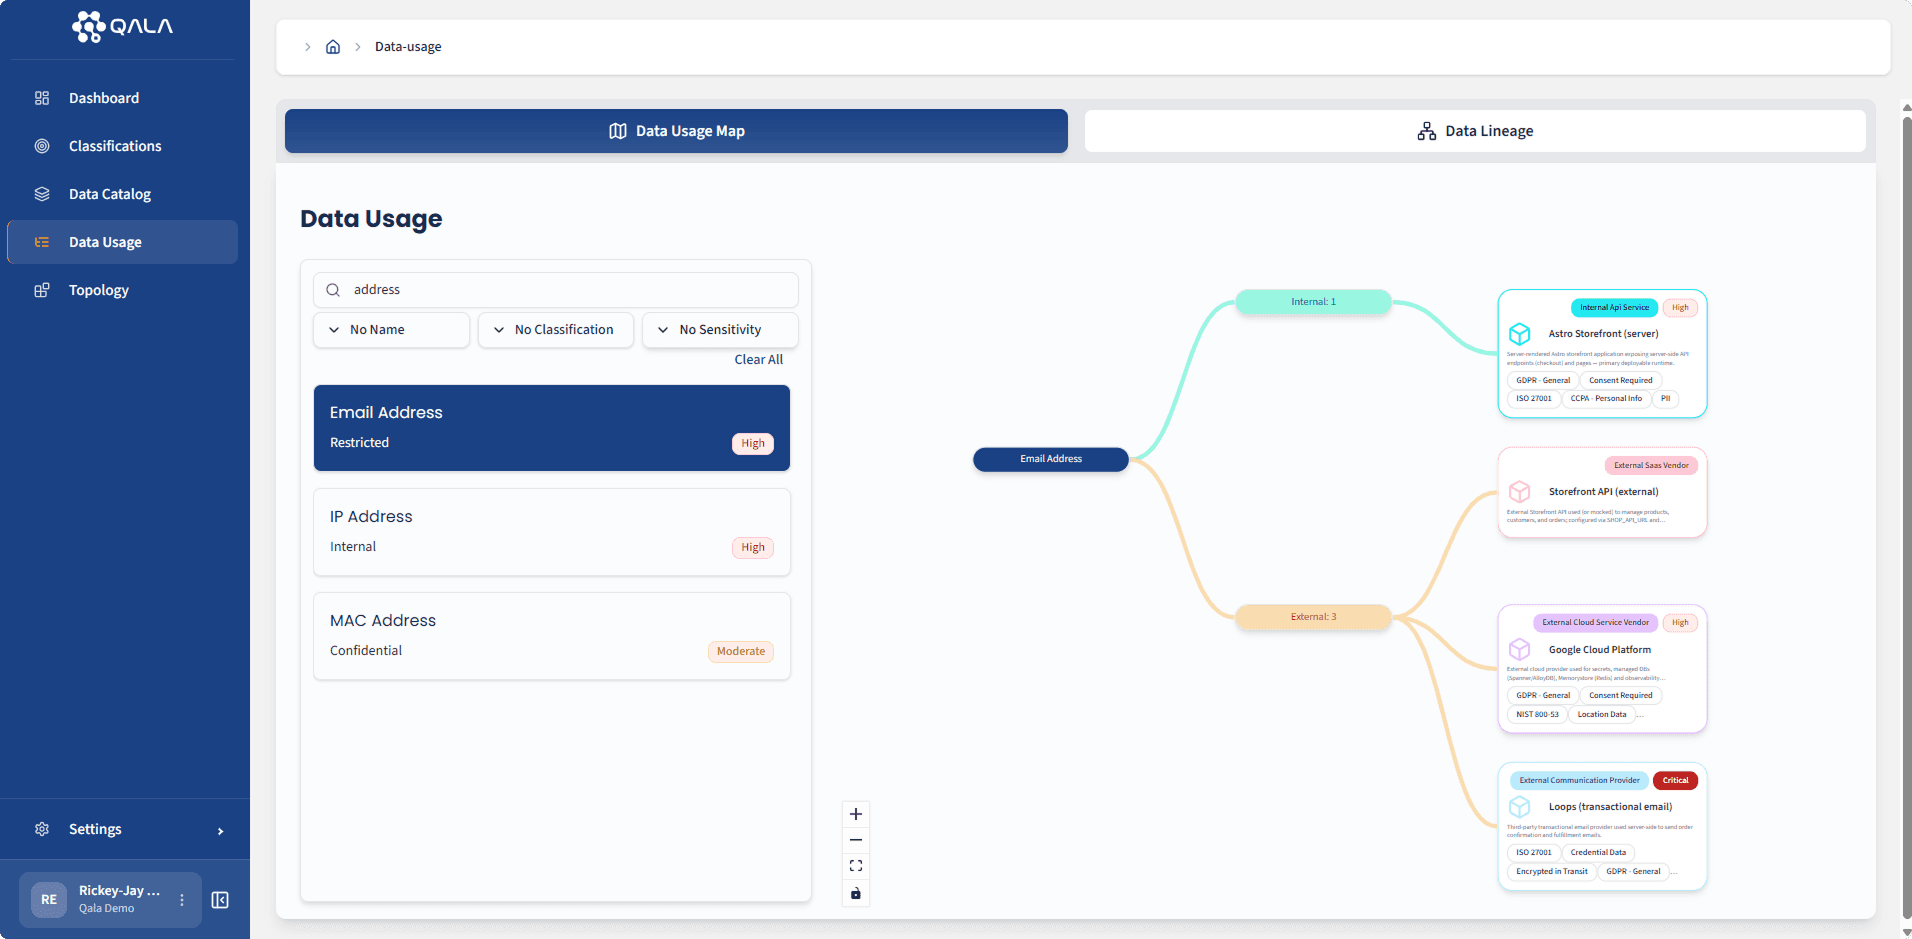
Task: Click the Critical badge on Loops
Action: click(1675, 781)
